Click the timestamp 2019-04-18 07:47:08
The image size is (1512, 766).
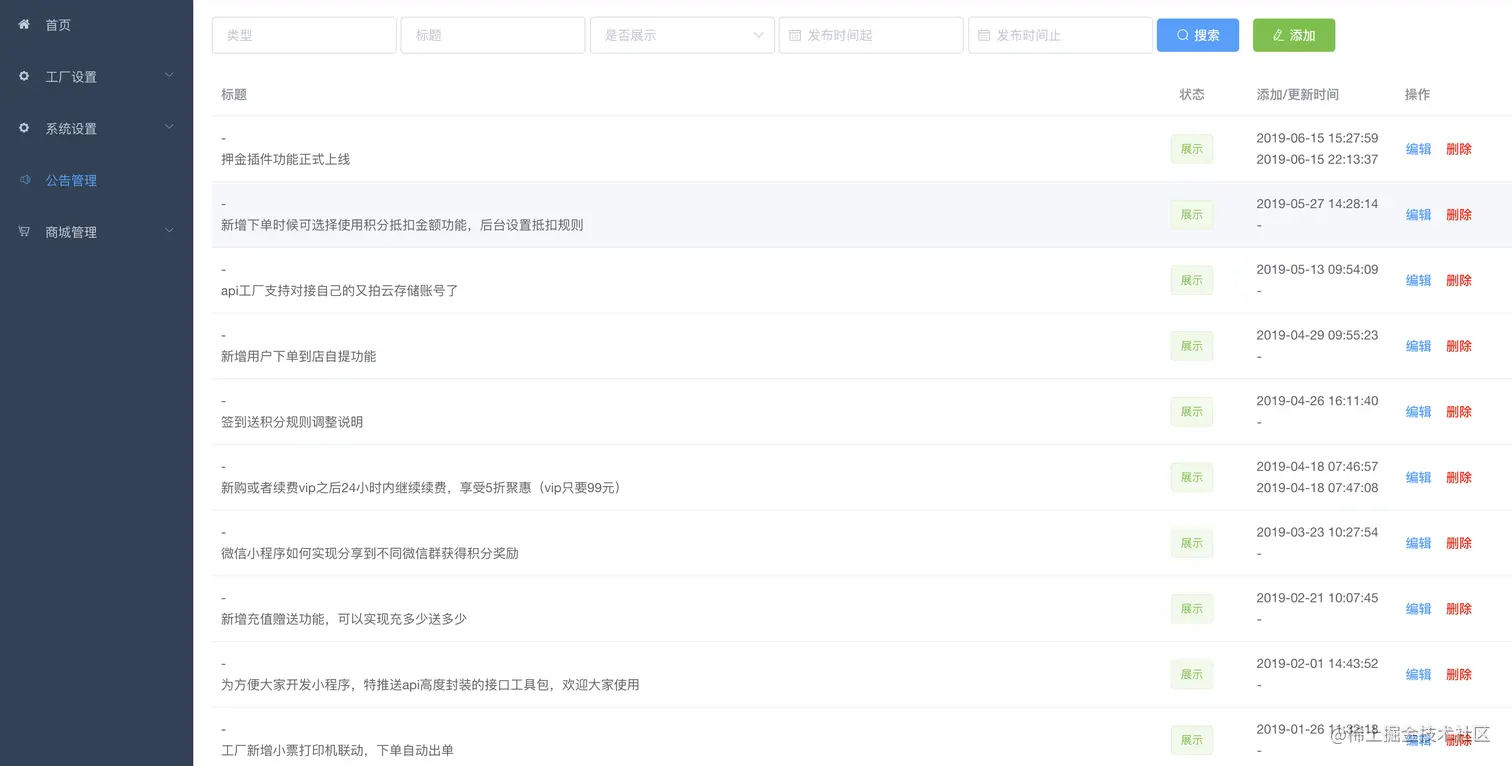tap(1317, 488)
